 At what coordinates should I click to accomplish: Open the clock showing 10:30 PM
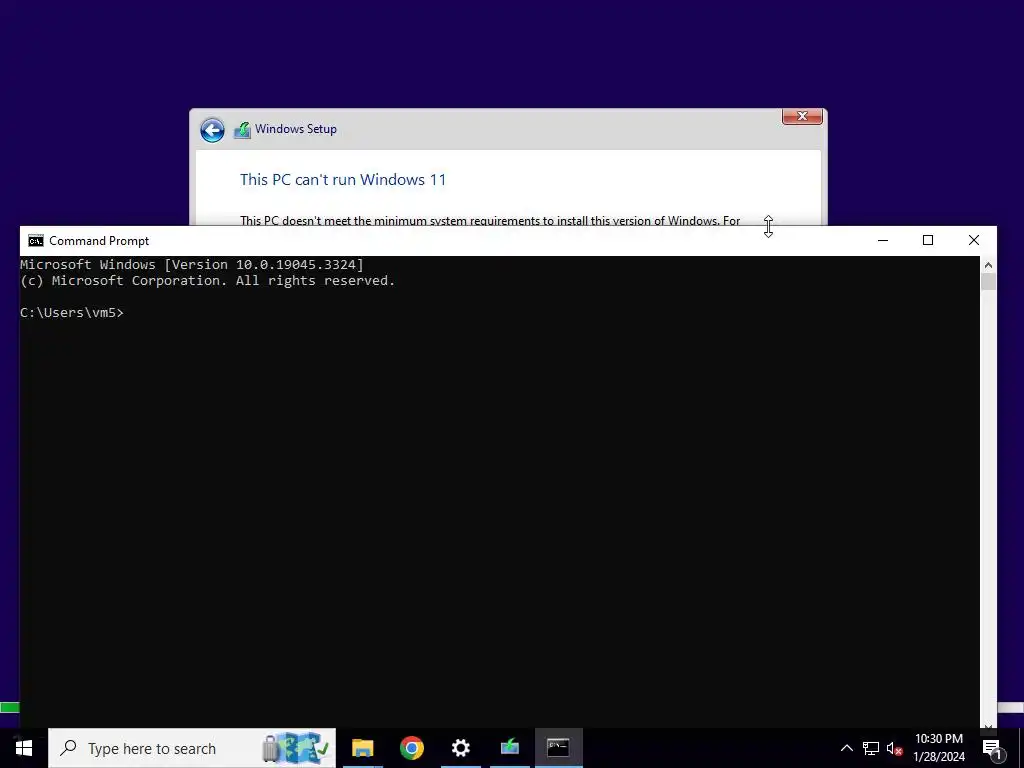(x=938, y=748)
